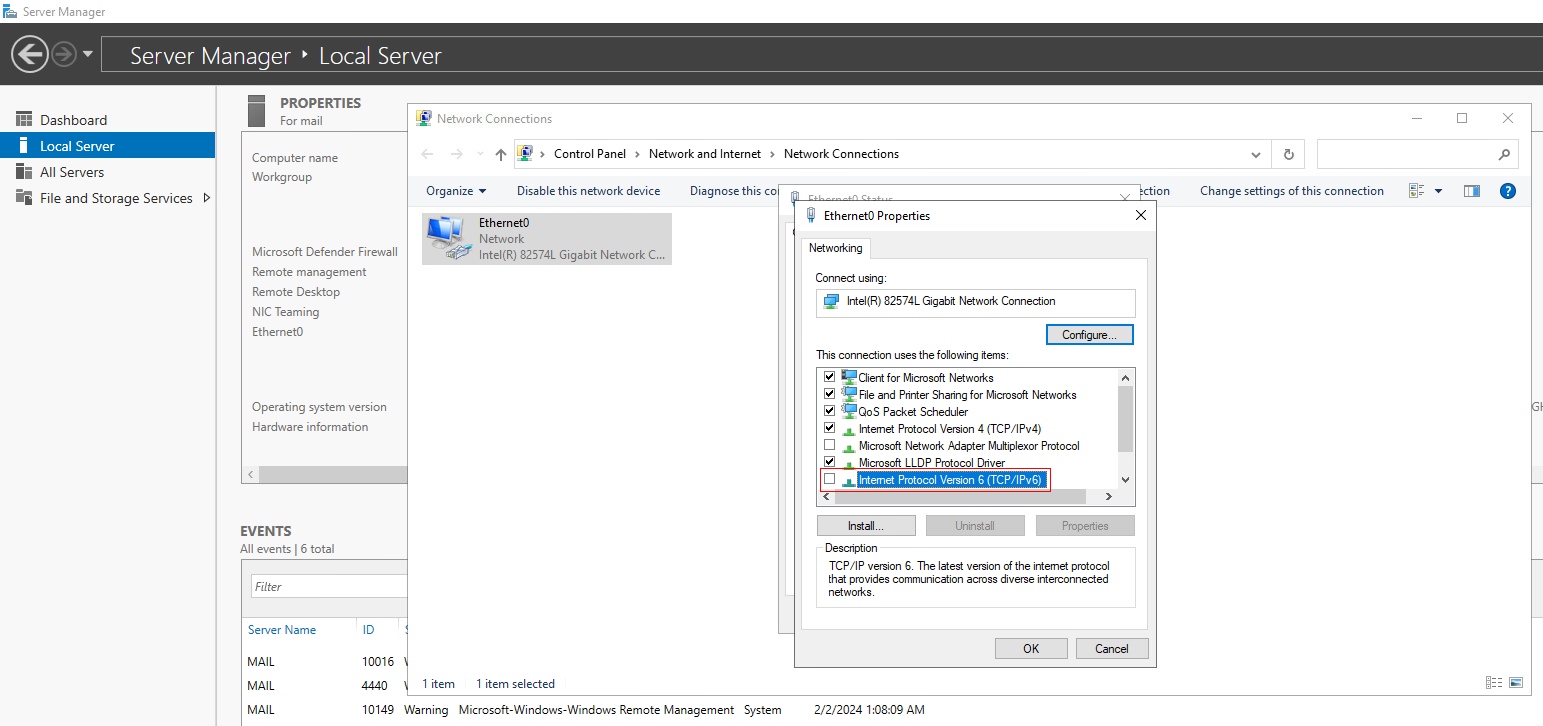The width and height of the screenshot is (1543, 726).
Task: Click the change view icon
Action: coord(1416,191)
